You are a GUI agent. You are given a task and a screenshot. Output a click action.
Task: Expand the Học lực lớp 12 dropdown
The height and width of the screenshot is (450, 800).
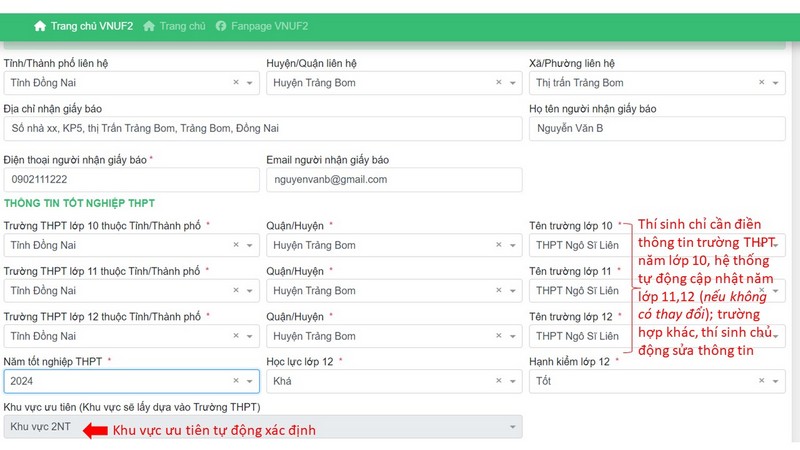point(512,381)
